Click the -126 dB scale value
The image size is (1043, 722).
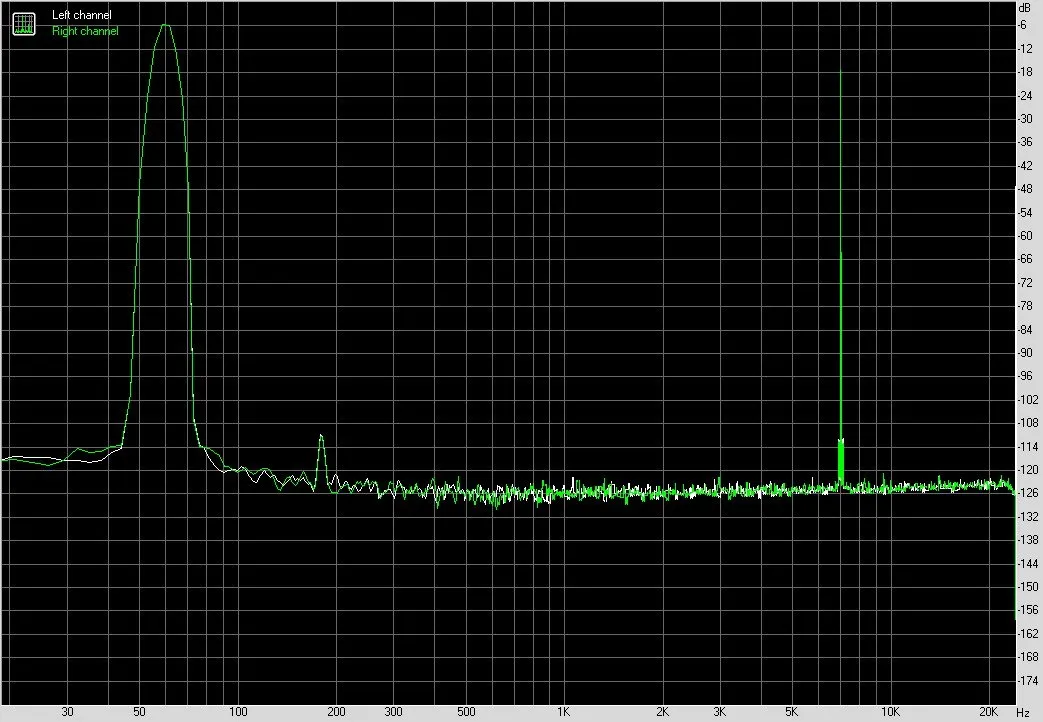(1028, 493)
